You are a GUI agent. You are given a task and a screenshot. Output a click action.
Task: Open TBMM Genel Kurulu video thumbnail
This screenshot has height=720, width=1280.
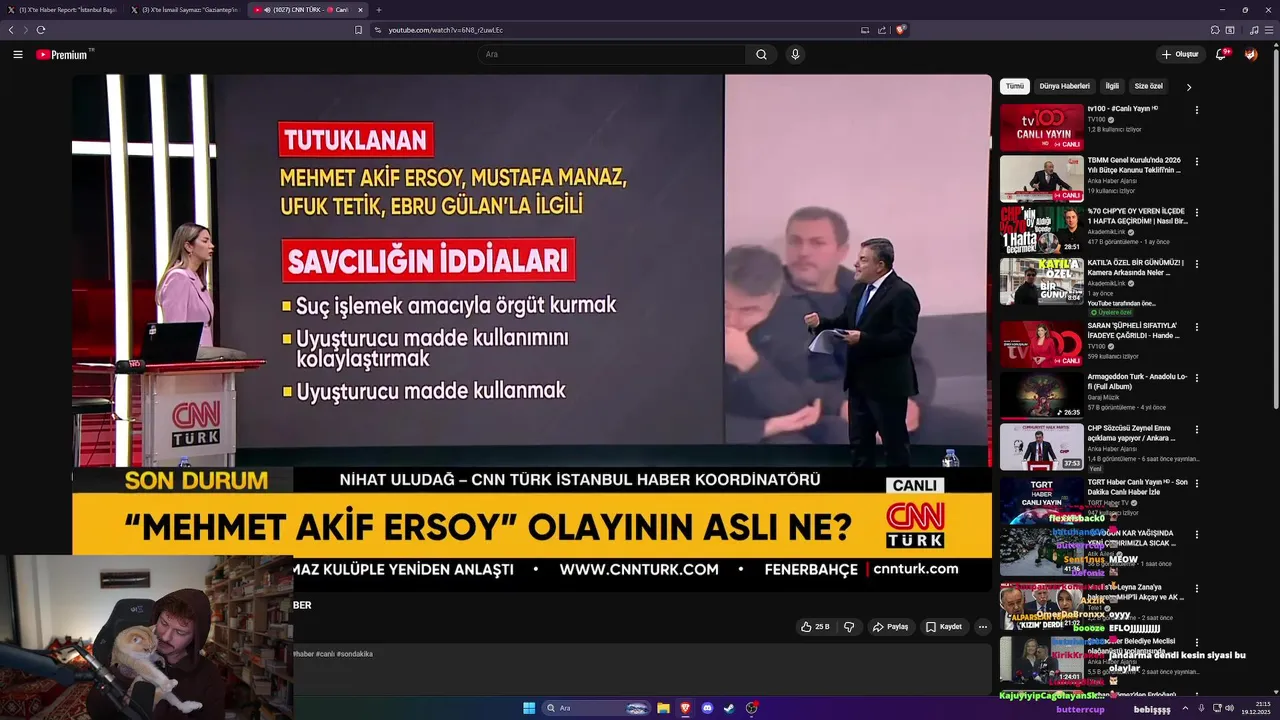pyautogui.click(x=1042, y=179)
